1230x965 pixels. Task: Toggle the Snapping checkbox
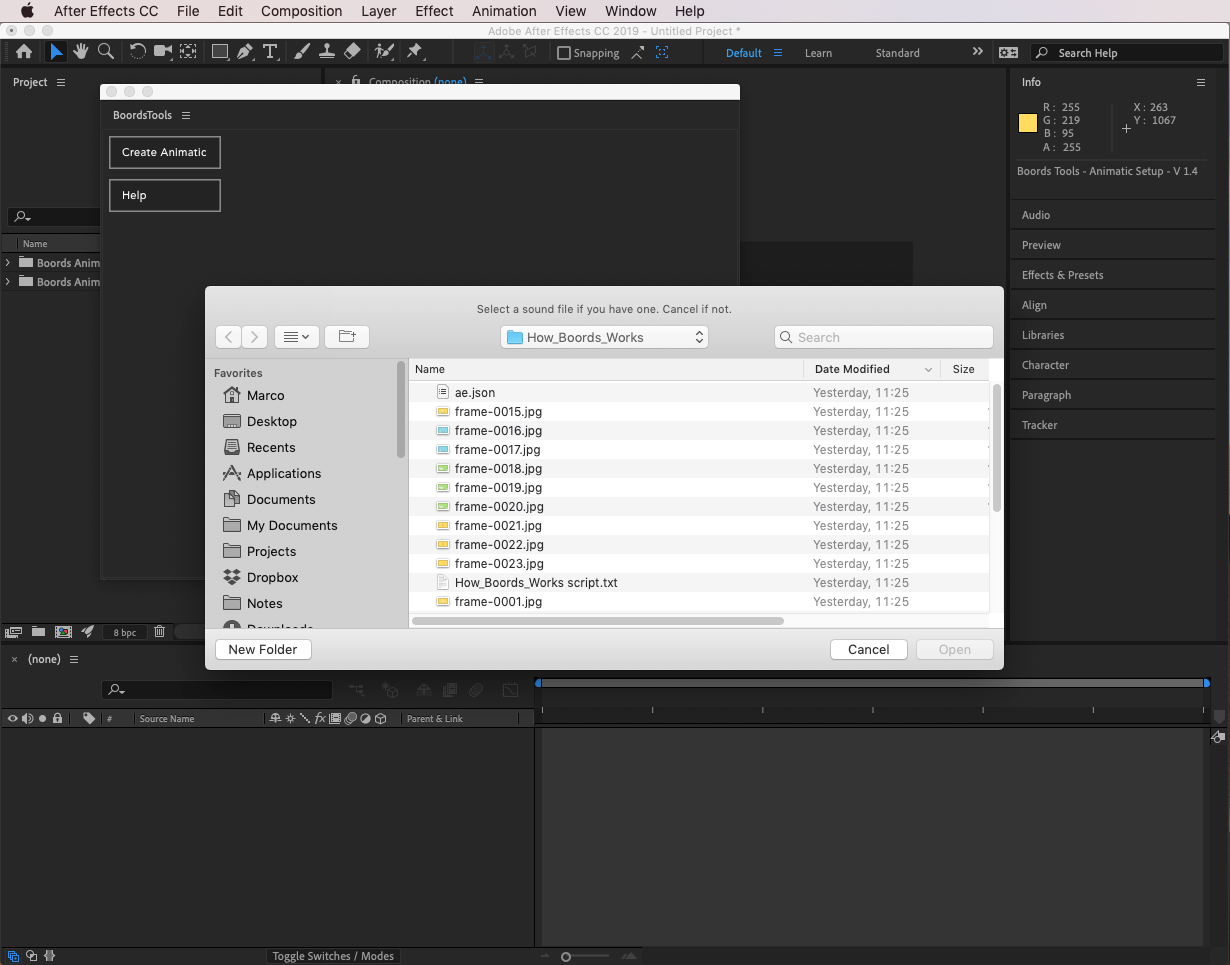tap(564, 53)
